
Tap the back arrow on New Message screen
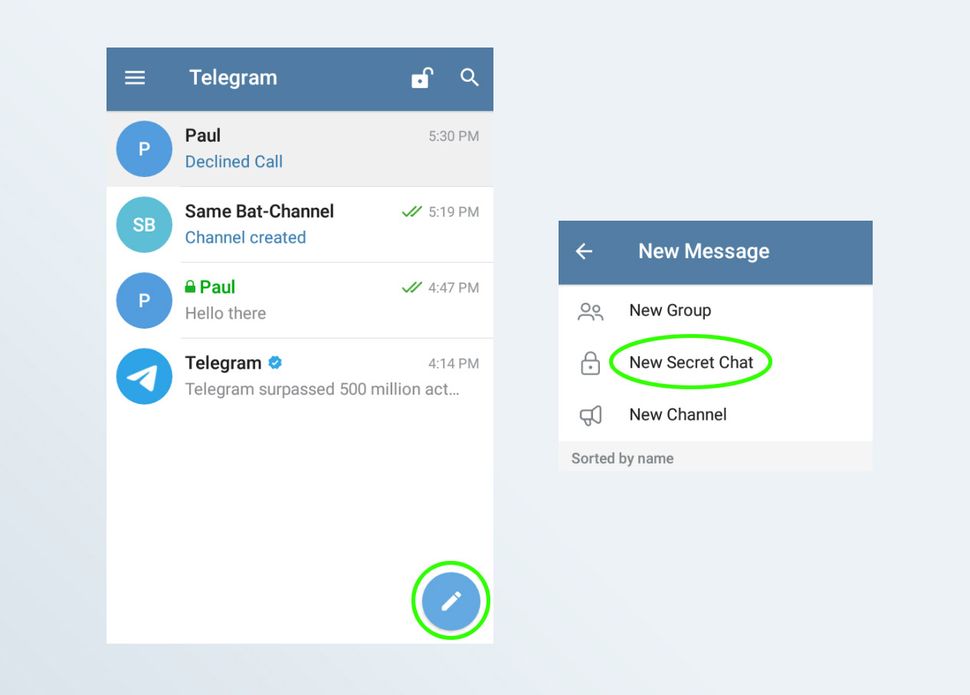tap(584, 252)
